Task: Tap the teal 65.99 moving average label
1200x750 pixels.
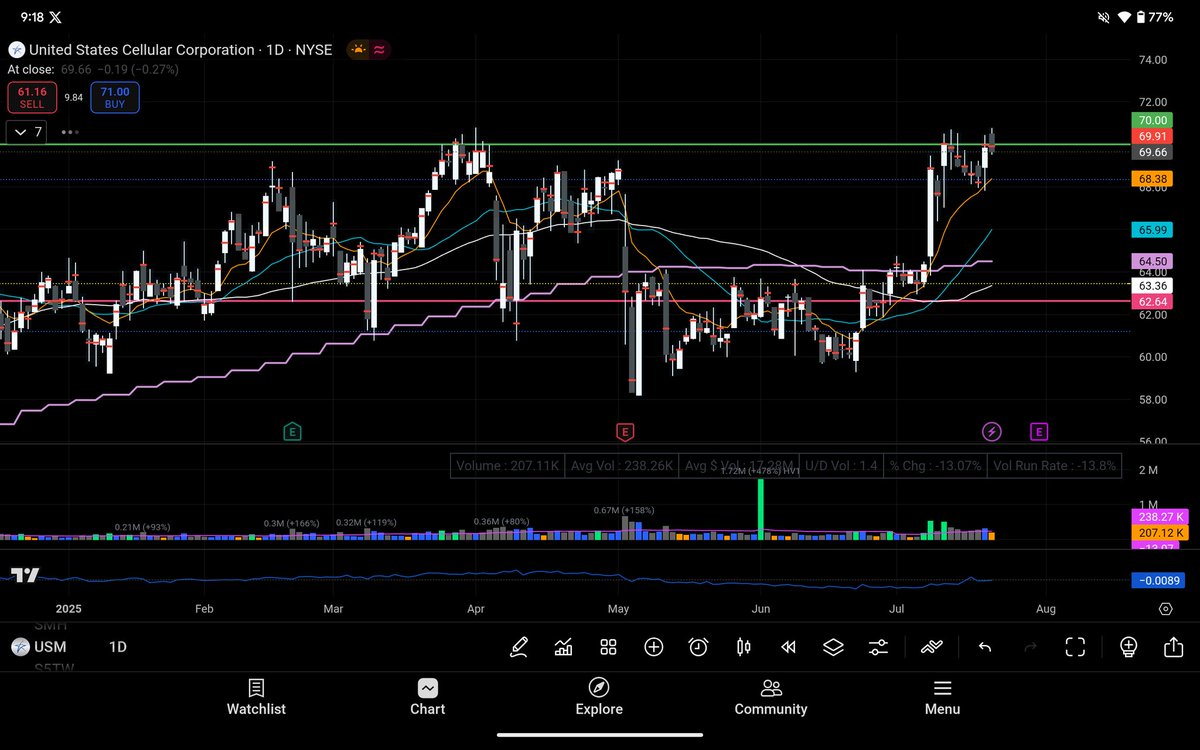Action: 1152,229
